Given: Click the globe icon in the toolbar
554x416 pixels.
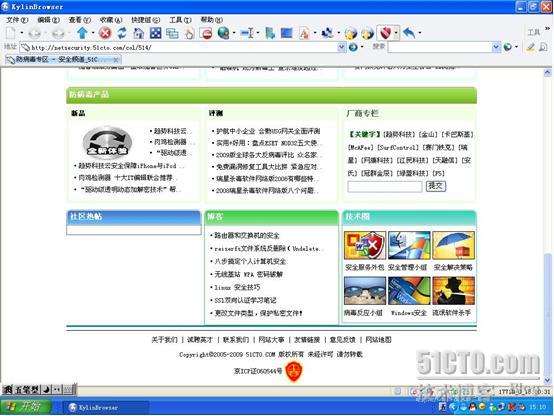Looking at the screenshot, I should (223, 33).
